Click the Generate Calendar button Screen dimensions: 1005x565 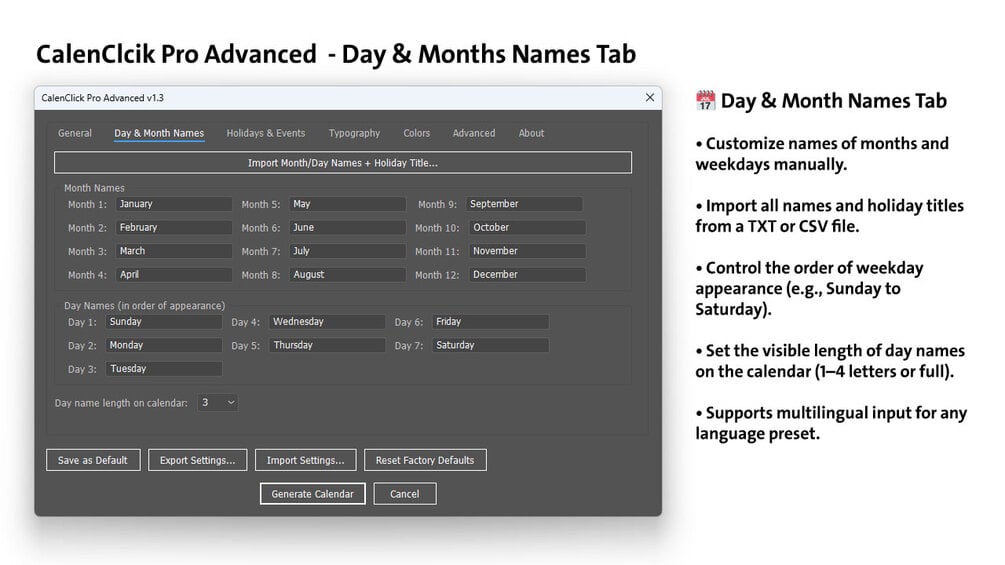click(x=313, y=494)
